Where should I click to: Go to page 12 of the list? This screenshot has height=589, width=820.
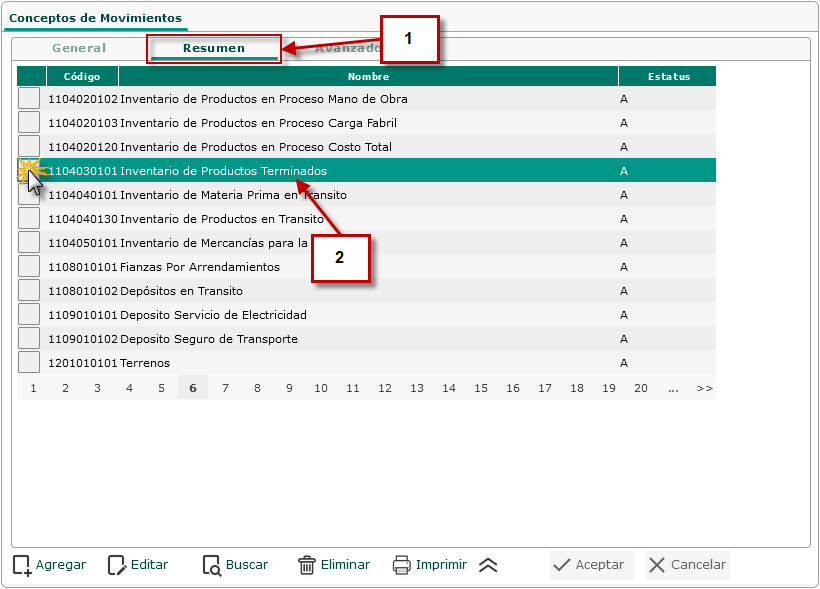tap(385, 388)
